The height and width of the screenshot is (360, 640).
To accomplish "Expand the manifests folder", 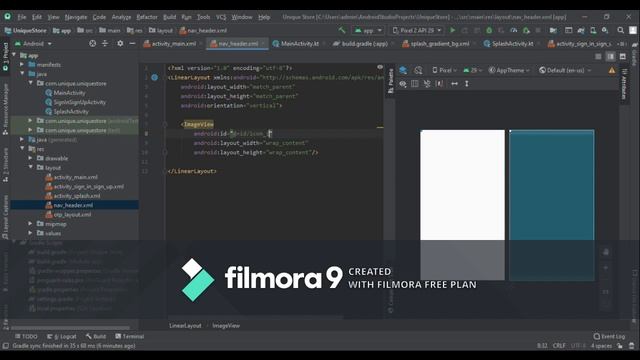I will [22, 64].
